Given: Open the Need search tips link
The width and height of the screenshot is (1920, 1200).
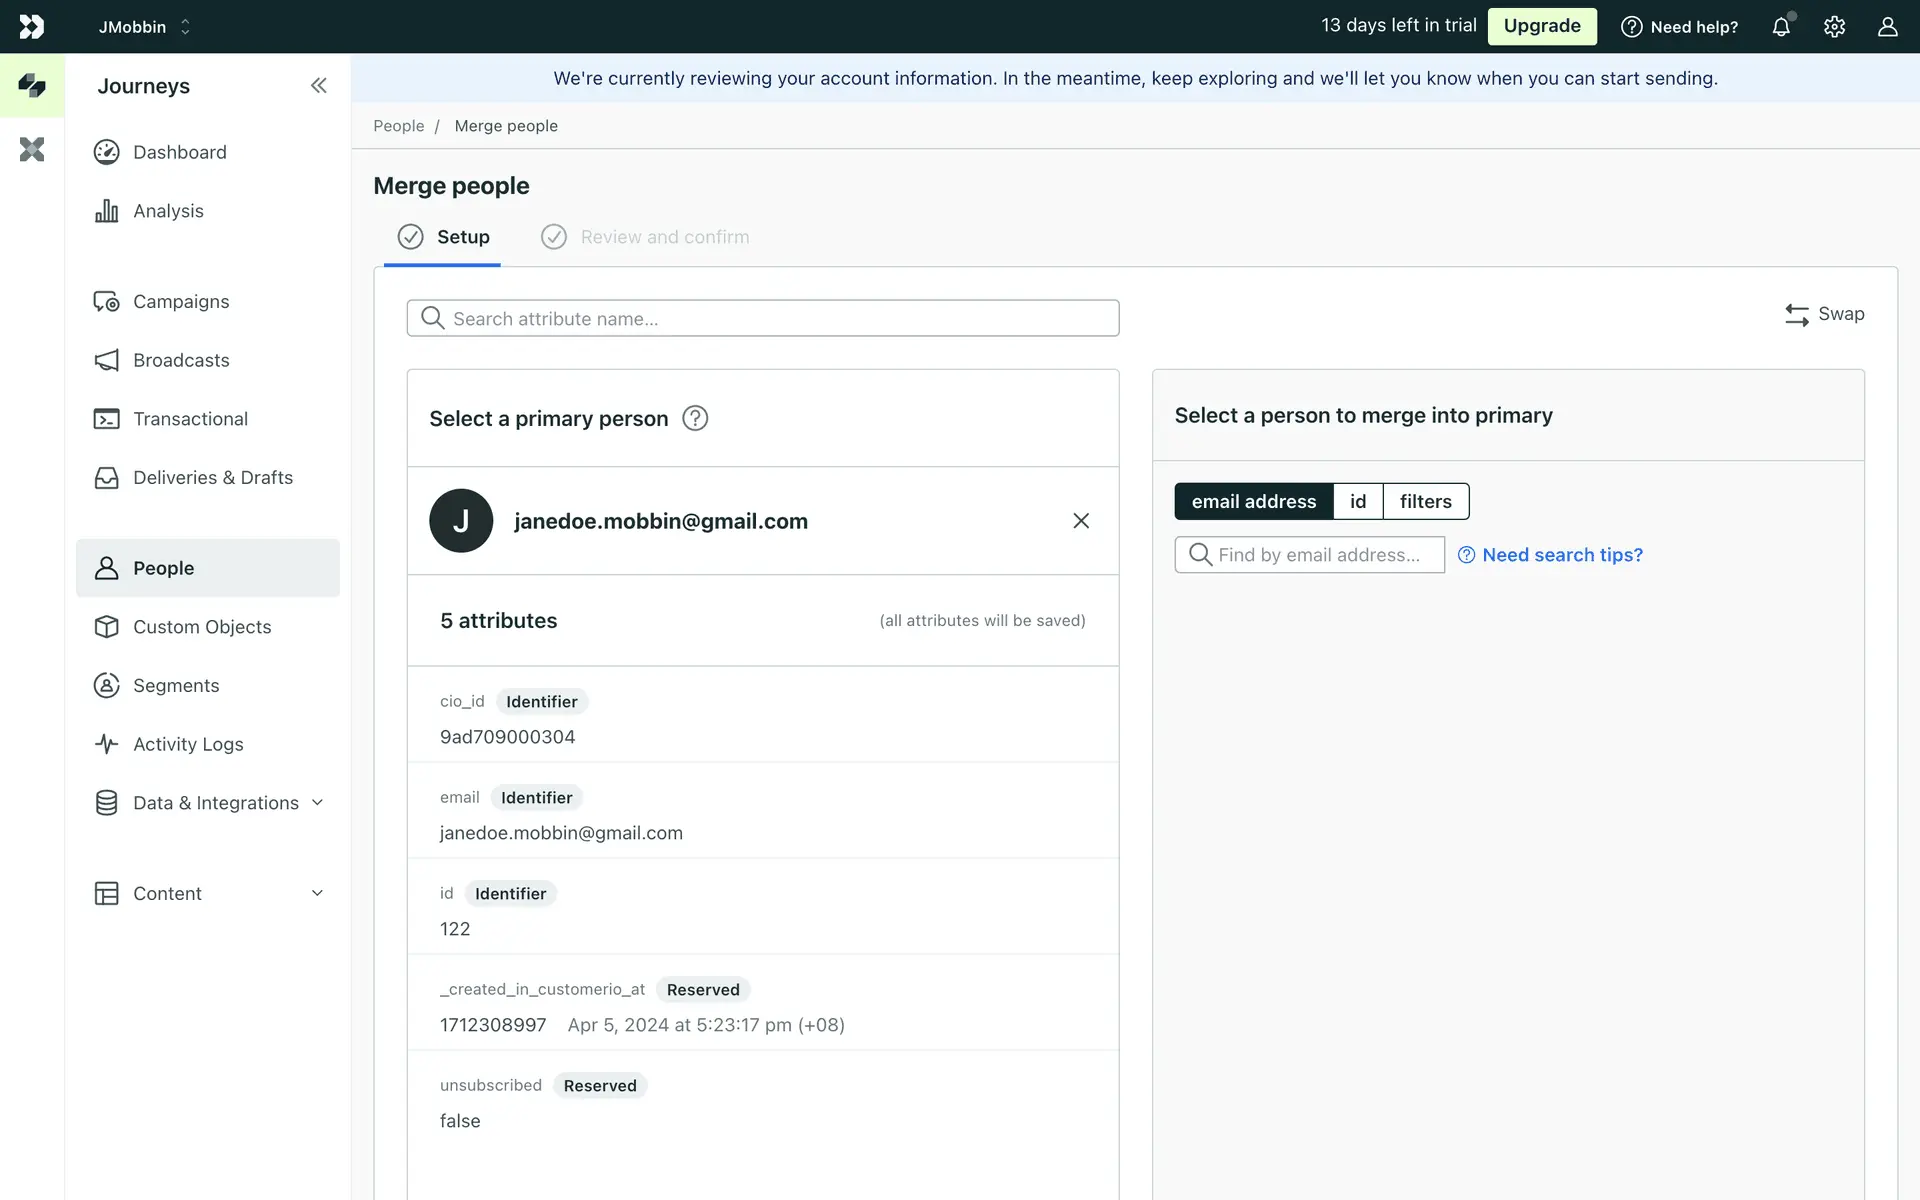Looking at the screenshot, I should coord(1561,555).
